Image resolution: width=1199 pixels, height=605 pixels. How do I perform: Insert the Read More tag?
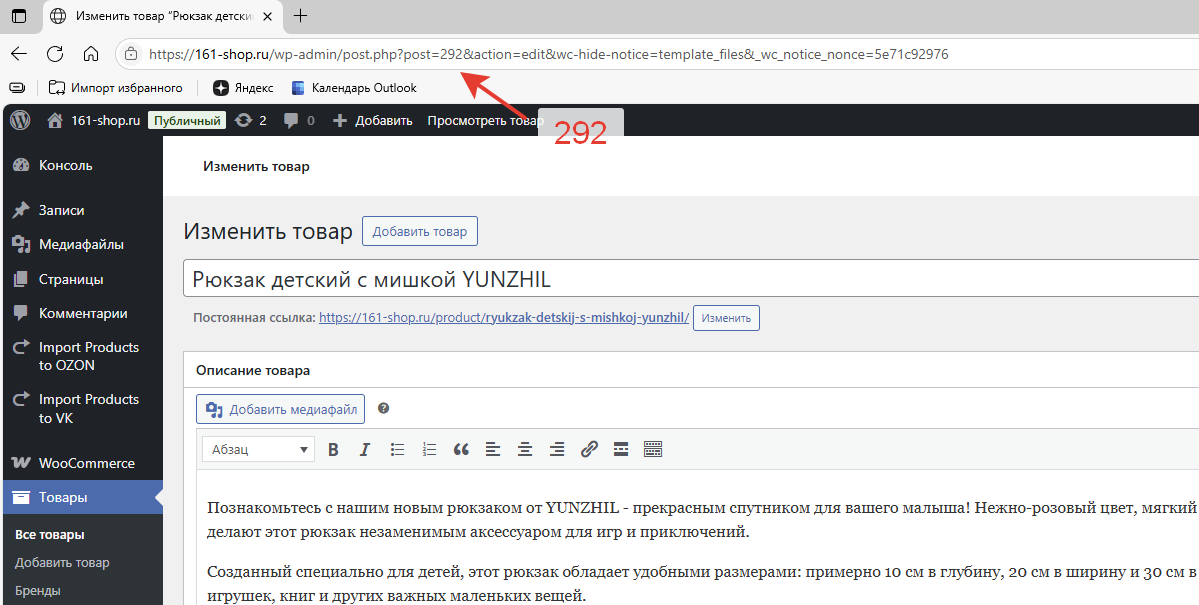pos(620,450)
